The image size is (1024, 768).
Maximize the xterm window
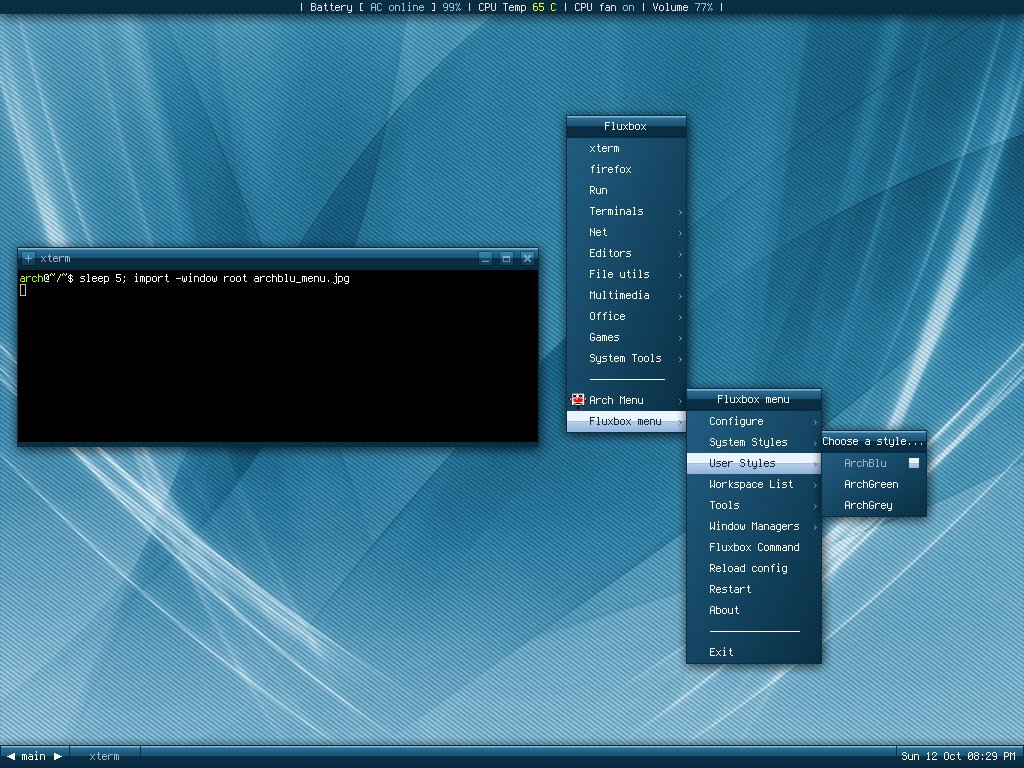(506, 259)
